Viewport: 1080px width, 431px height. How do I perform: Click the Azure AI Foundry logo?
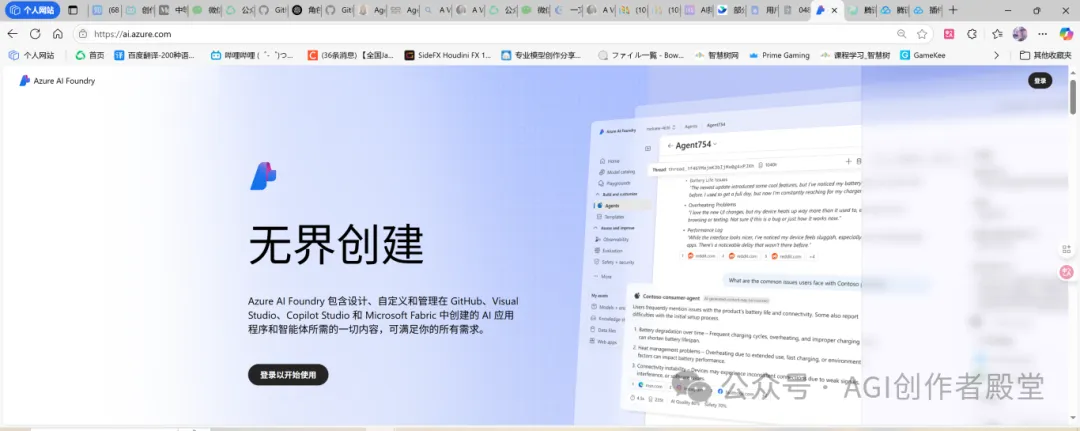[x=57, y=81]
